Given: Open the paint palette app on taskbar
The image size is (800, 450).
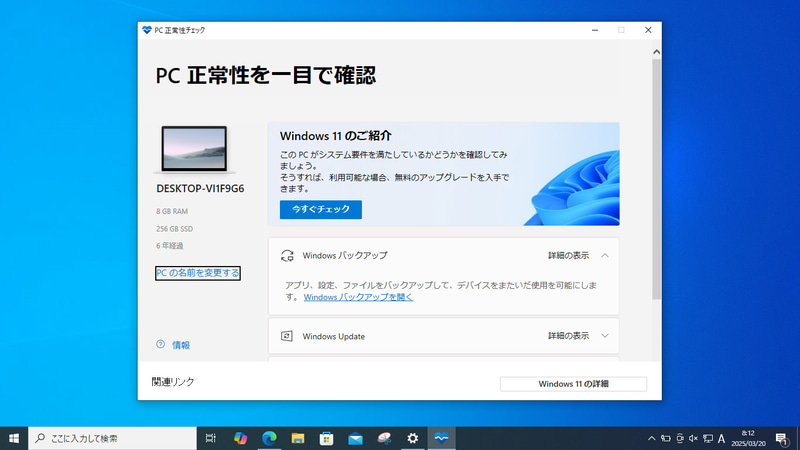Looking at the screenshot, I should (x=384, y=438).
